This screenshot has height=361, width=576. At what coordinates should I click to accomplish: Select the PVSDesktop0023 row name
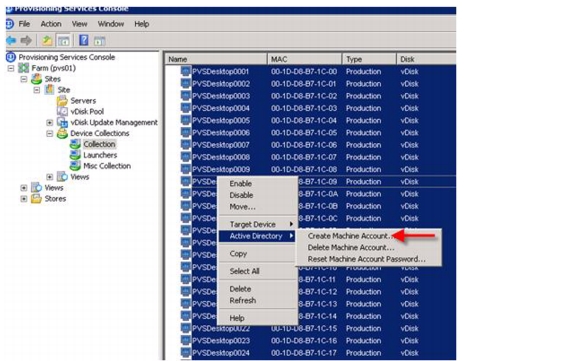click(221, 340)
